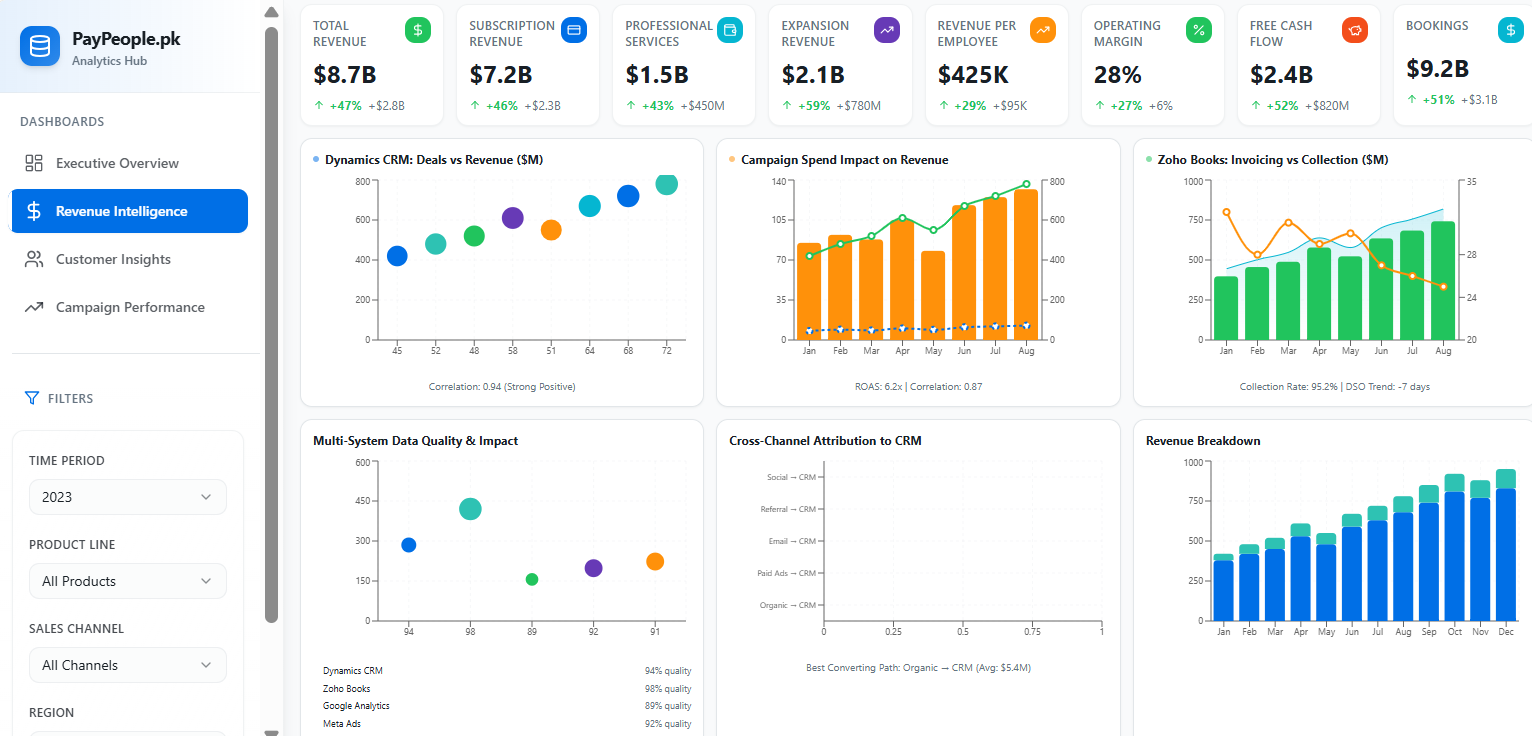Click the Executive Overview grid icon
1532x736 pixels.
tap(34, 163)
